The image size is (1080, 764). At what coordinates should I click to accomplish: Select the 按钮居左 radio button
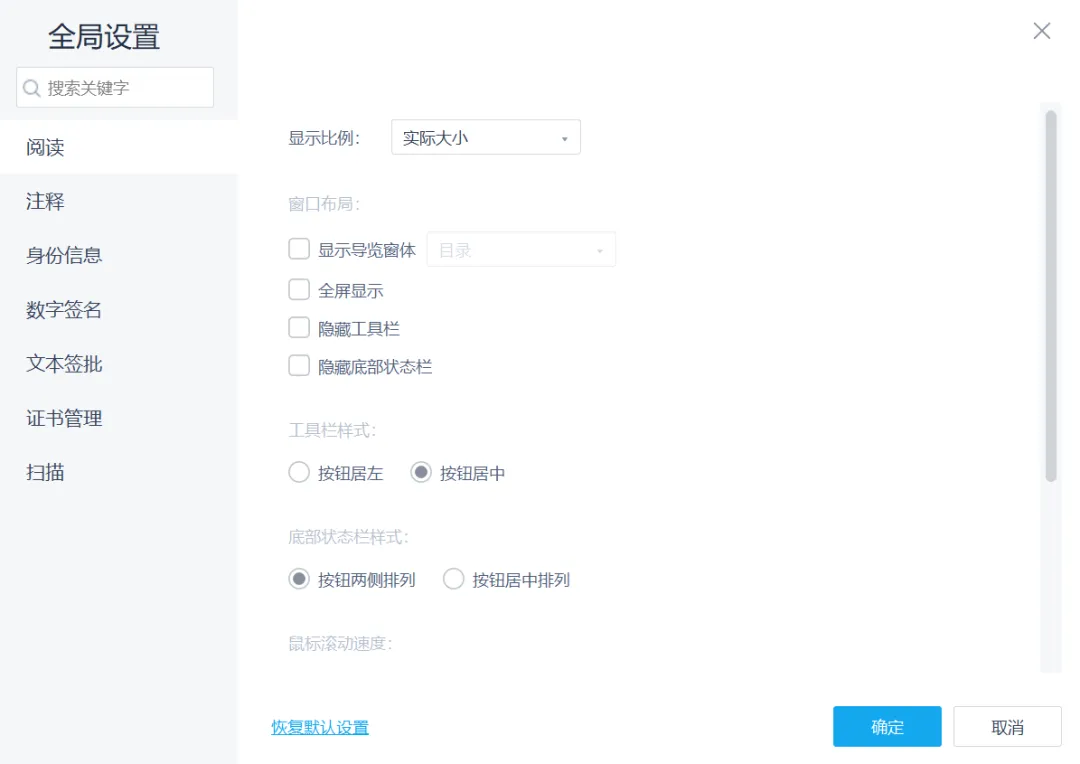point(299,473)
